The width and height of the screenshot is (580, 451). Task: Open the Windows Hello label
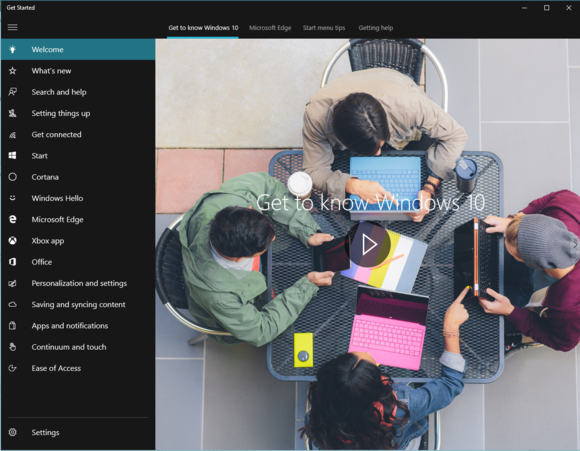point(57,198)
